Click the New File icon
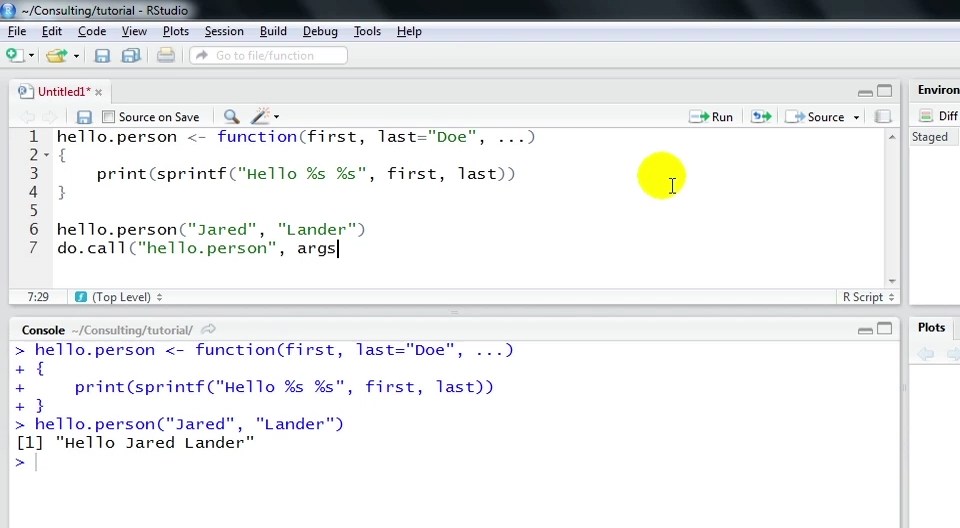The image size is (960, 528). (13, 55)
